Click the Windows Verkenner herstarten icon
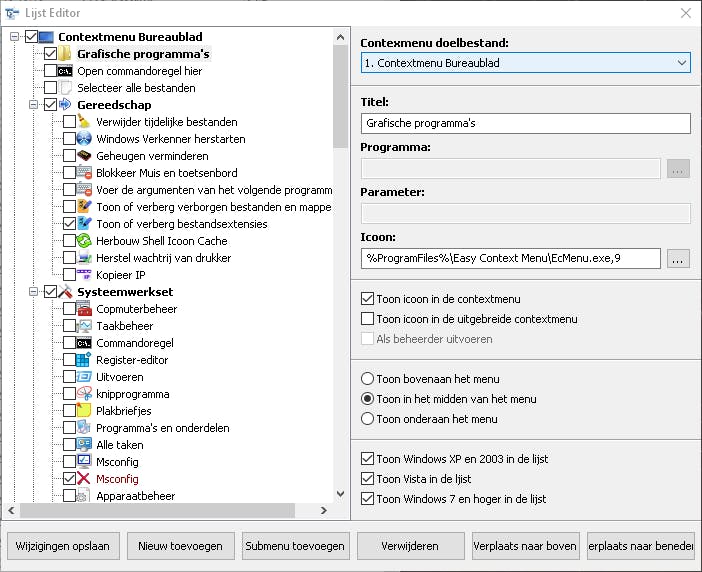This screenshot has height=572, width=702. click(x=85, y=139)
